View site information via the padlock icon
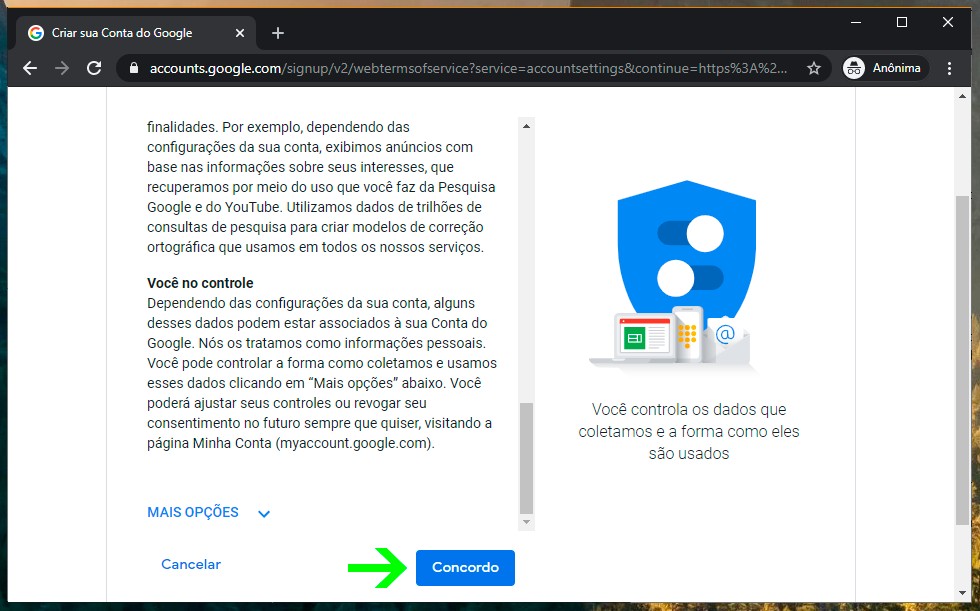Viewport: 980px width, 611px height. tap(133, 69)
